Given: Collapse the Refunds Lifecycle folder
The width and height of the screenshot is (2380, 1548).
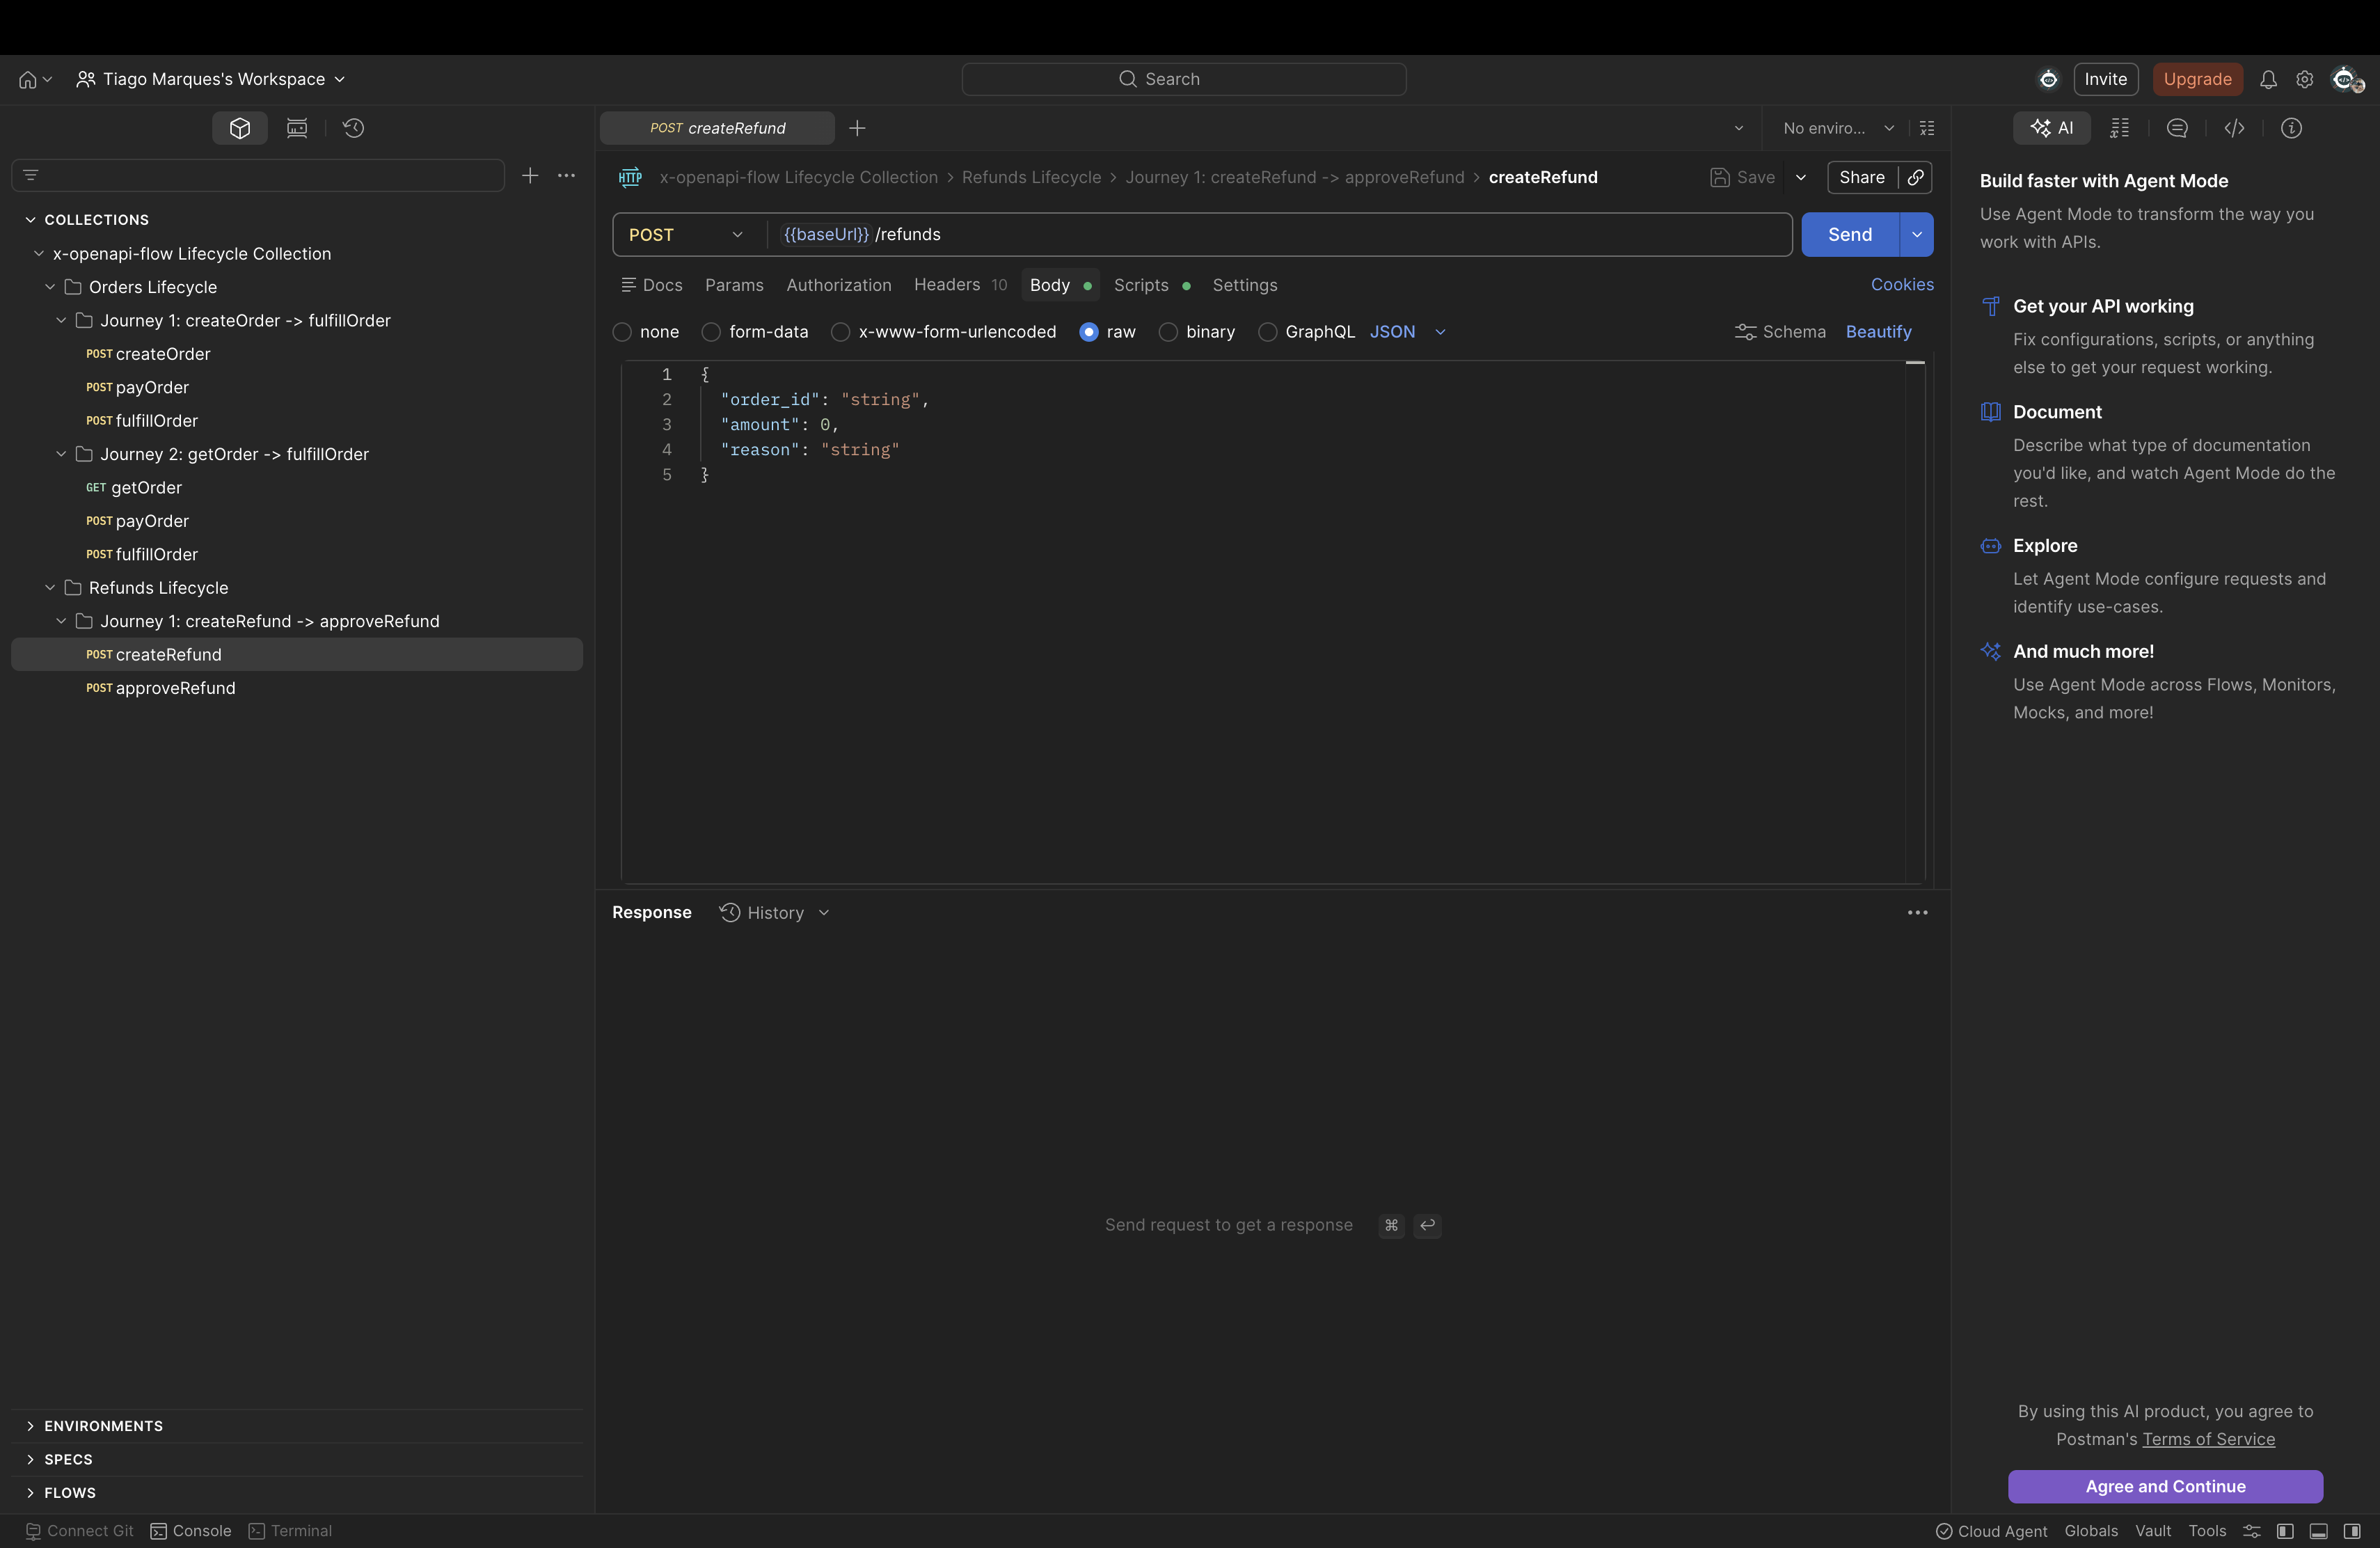Looking at the screenshot, I should pos(50,588).
